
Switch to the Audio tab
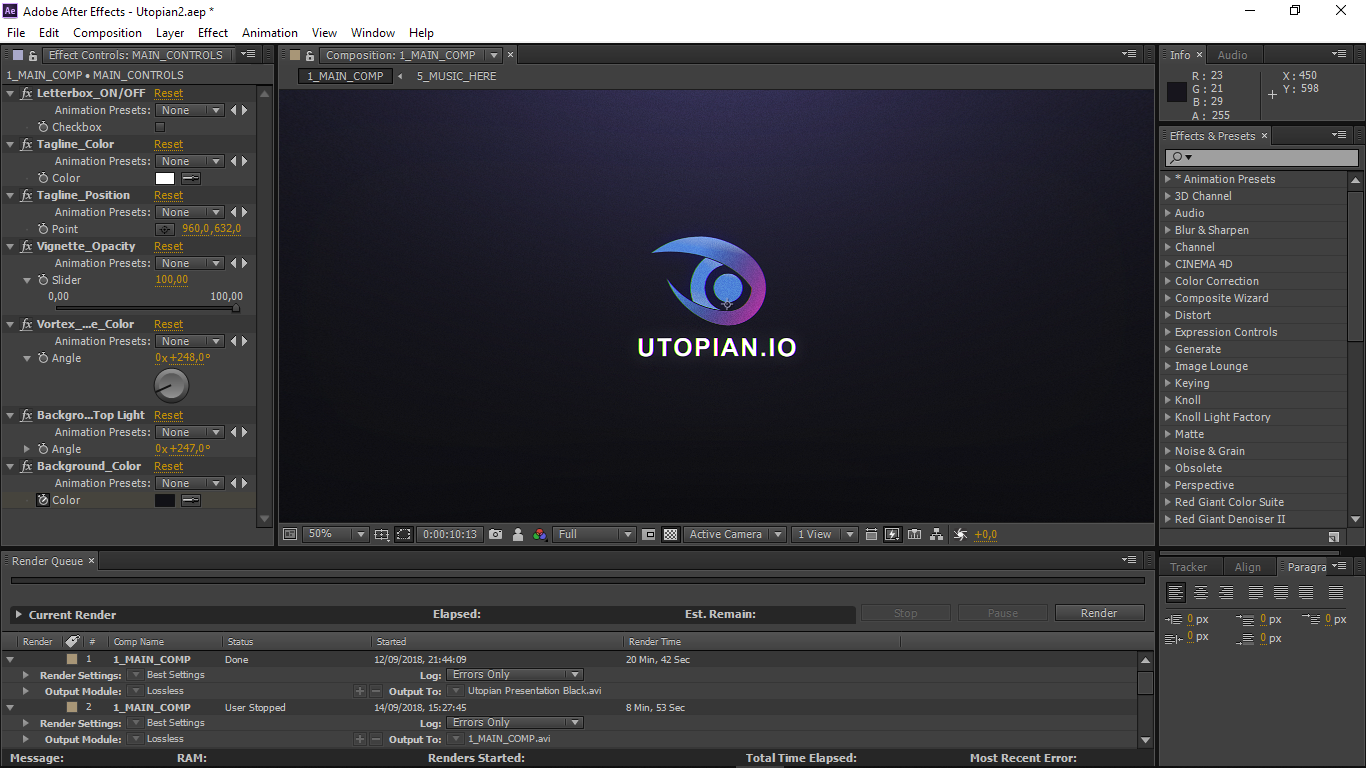coord(1232,55)
